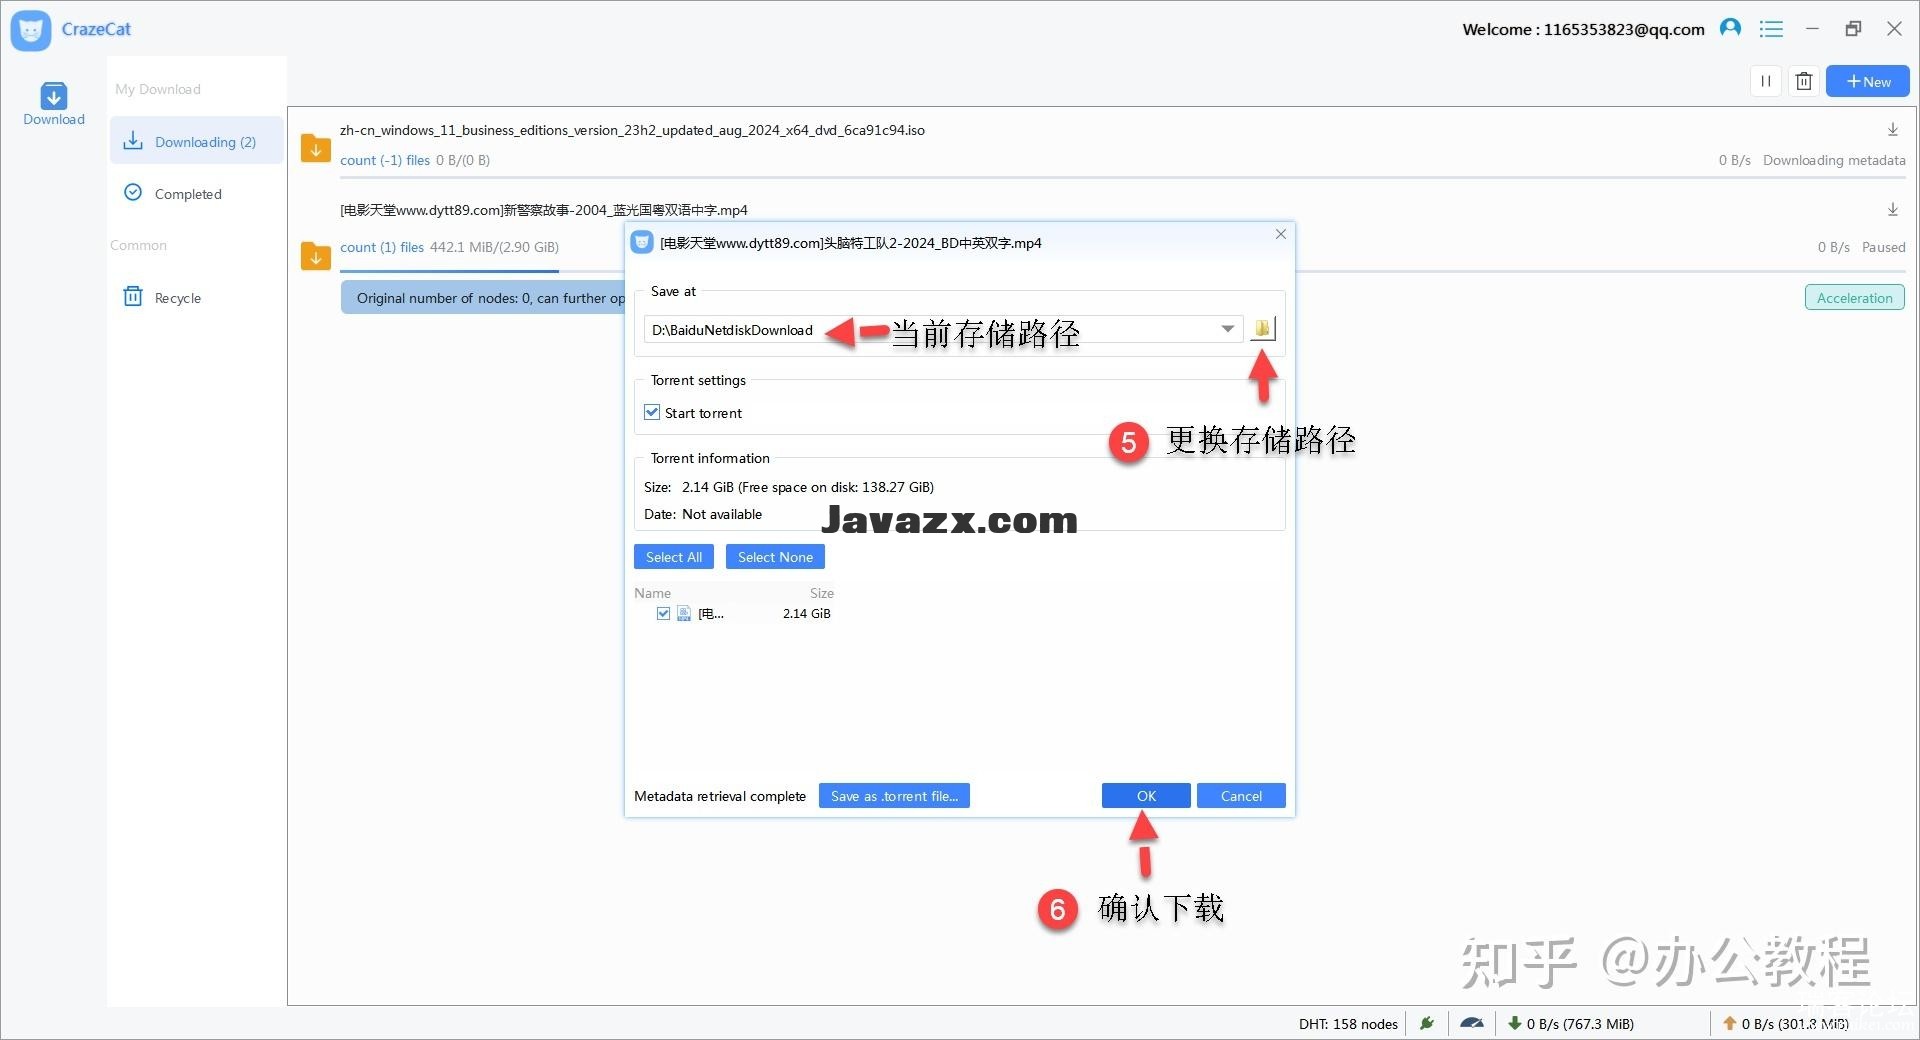Click the orange upload speed arrow

point(1730,1023)
